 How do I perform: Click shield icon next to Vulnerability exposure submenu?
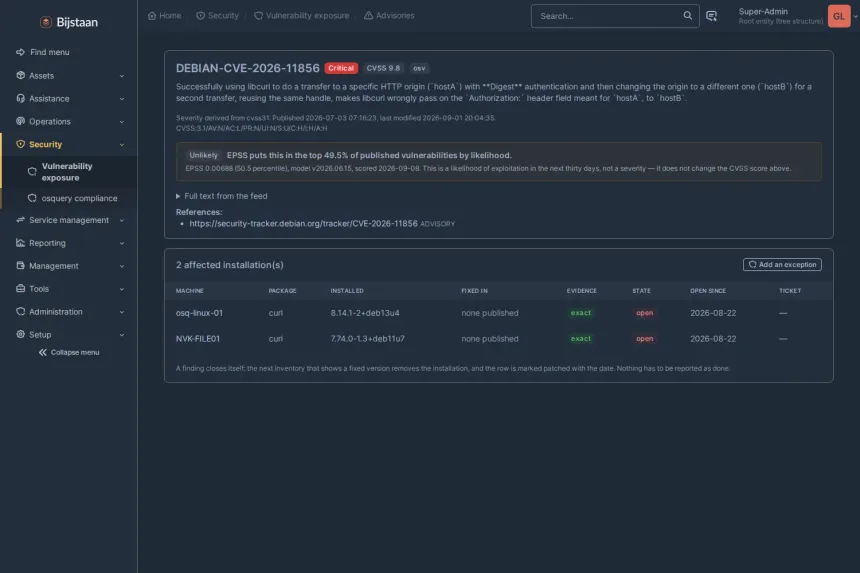(32, 172)
